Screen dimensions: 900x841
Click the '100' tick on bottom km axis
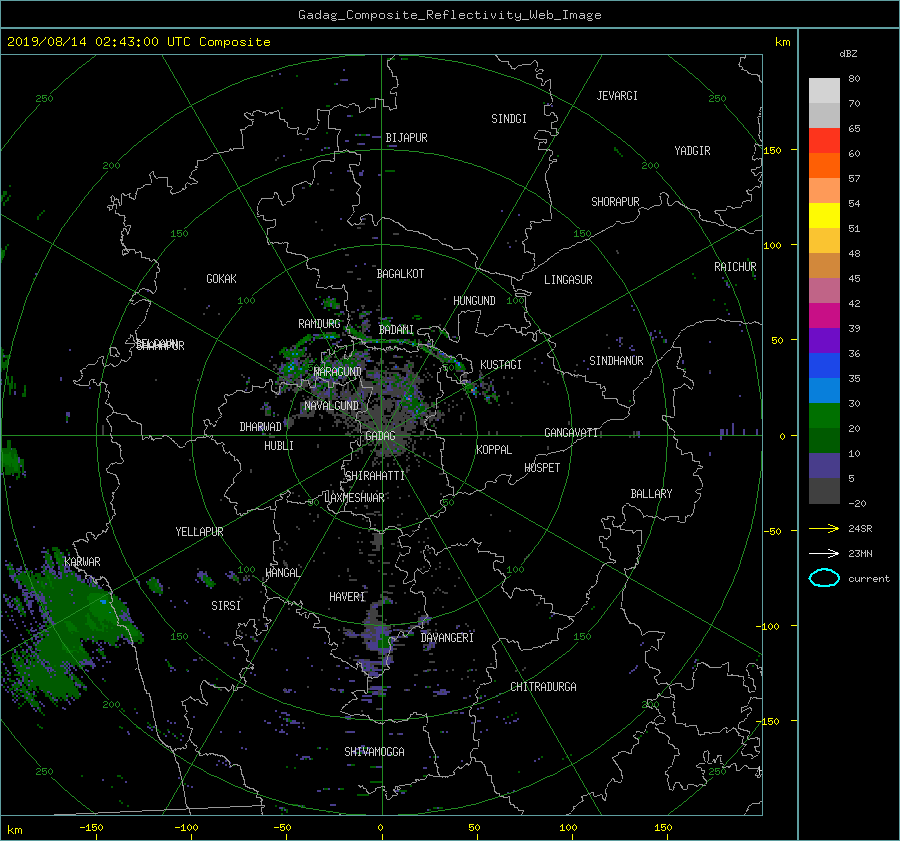[568, 827]
